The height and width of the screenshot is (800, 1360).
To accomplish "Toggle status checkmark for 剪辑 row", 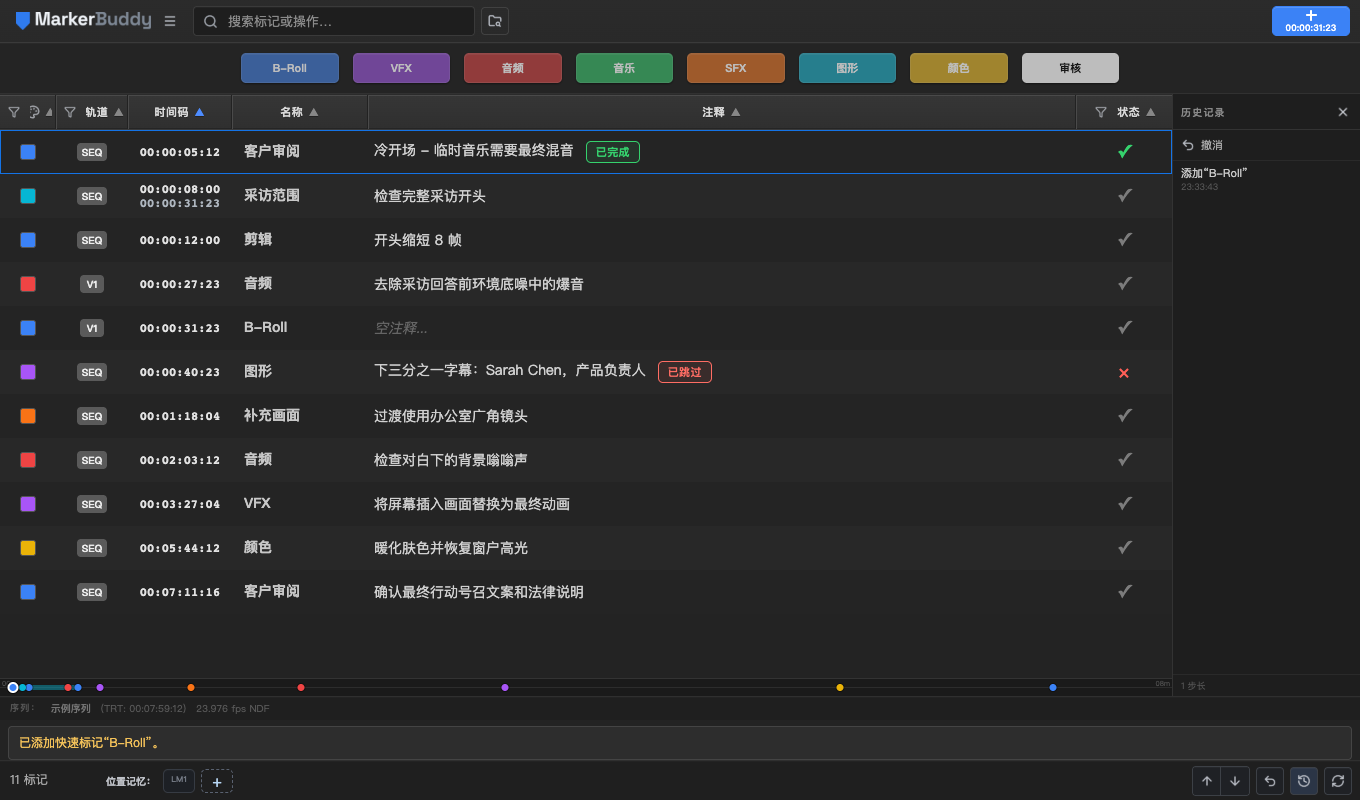I will coord(1125,240).
